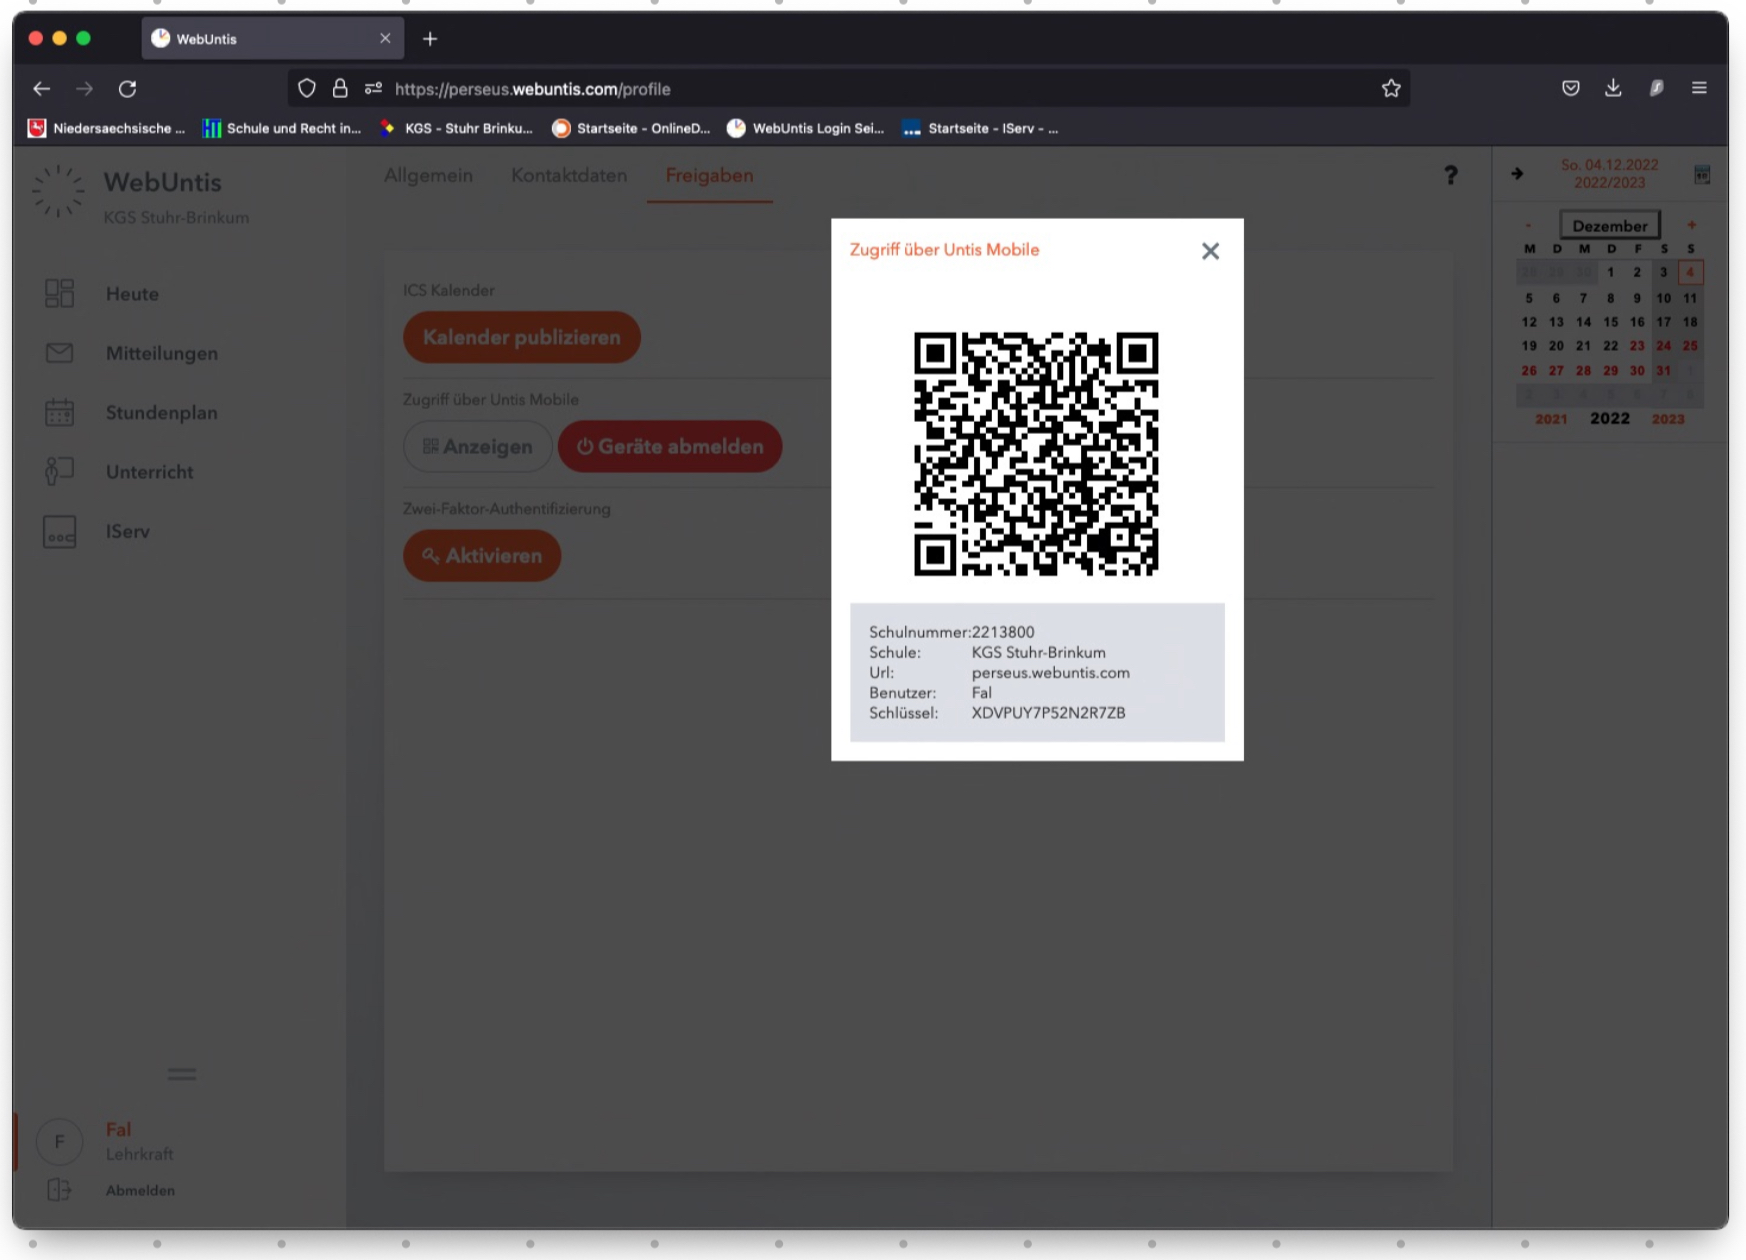Screen dimensions: 1746x1260
Task: Open Startseite - IServ bookmark
Action: click(980, 128)
